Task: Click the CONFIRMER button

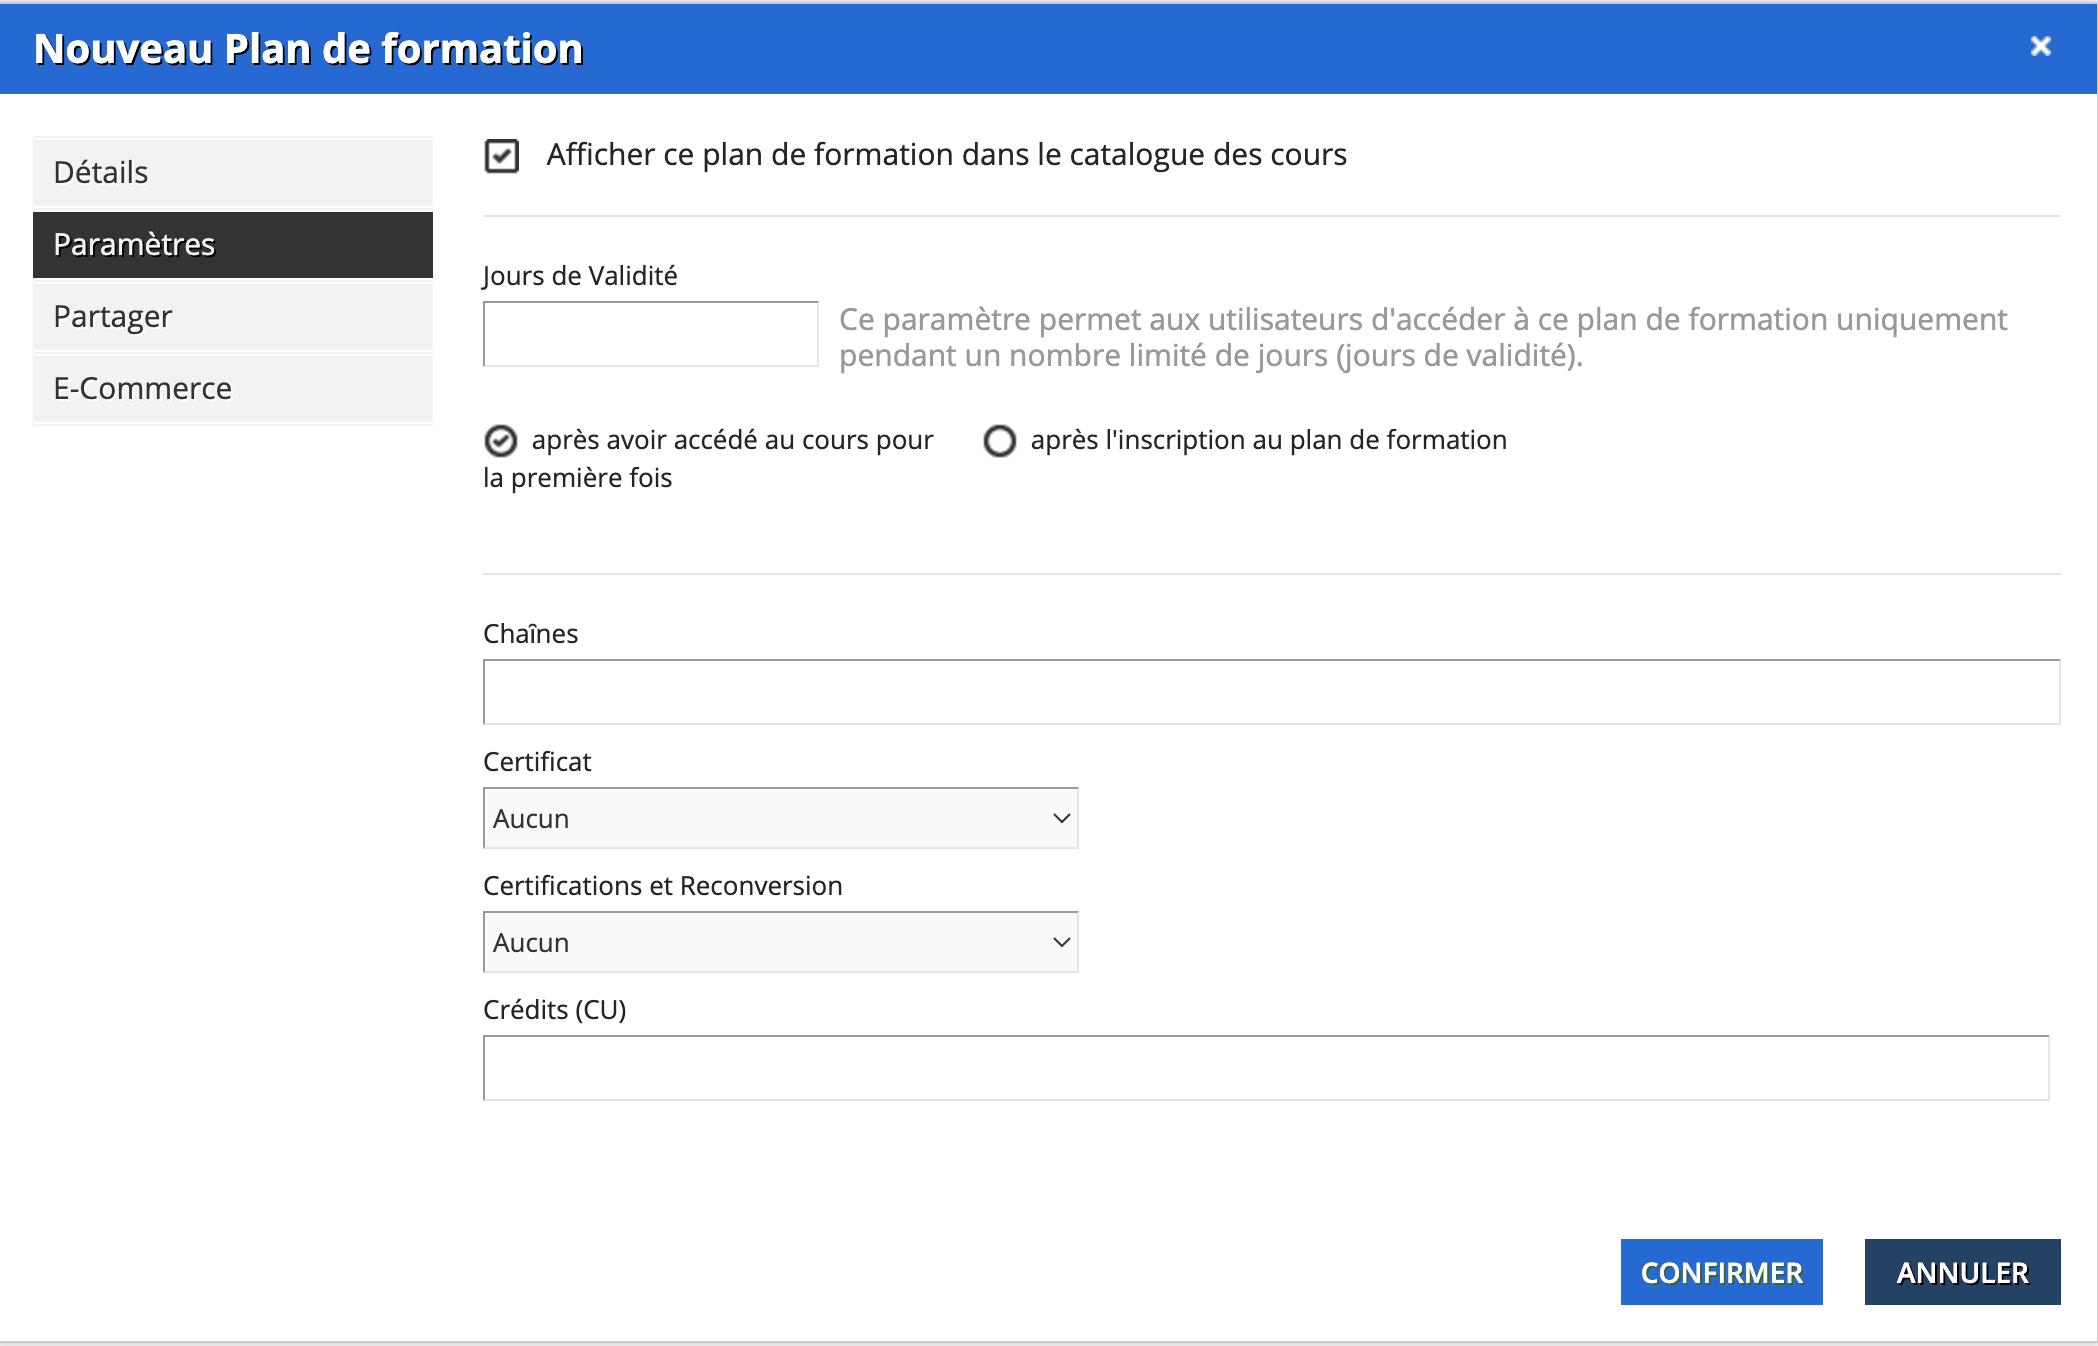Action: pyautogui.click(x=1721, y=1272)
